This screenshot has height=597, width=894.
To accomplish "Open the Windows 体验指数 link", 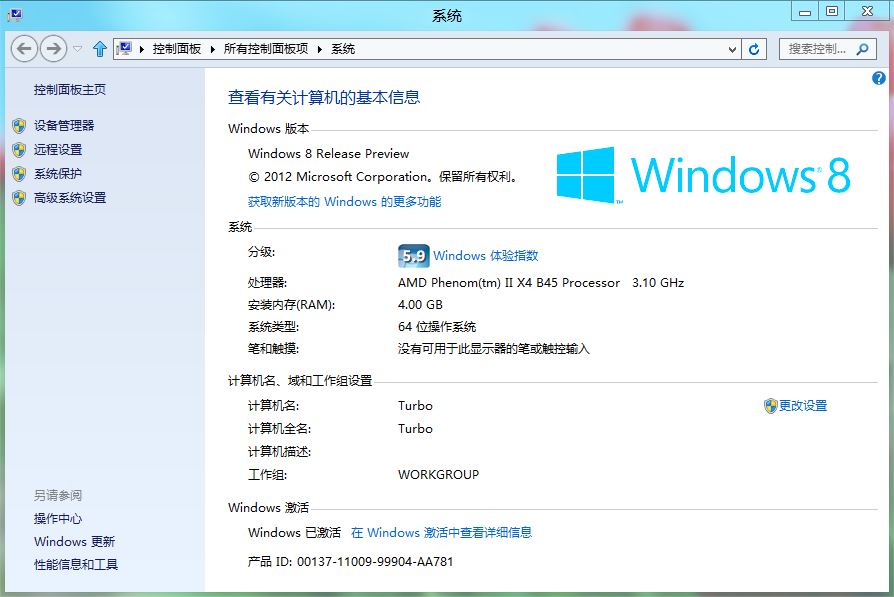I will pos(486,255).
